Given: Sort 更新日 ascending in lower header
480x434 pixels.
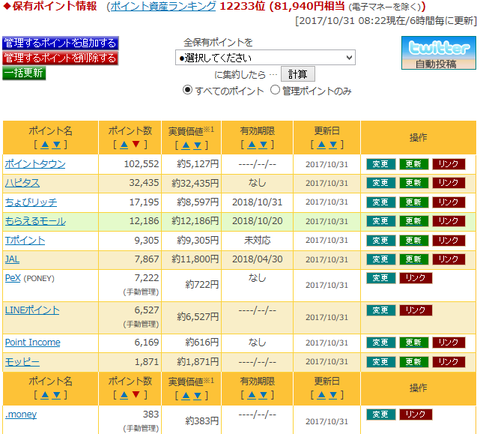Looking at the screenshot, I should 321,395.
